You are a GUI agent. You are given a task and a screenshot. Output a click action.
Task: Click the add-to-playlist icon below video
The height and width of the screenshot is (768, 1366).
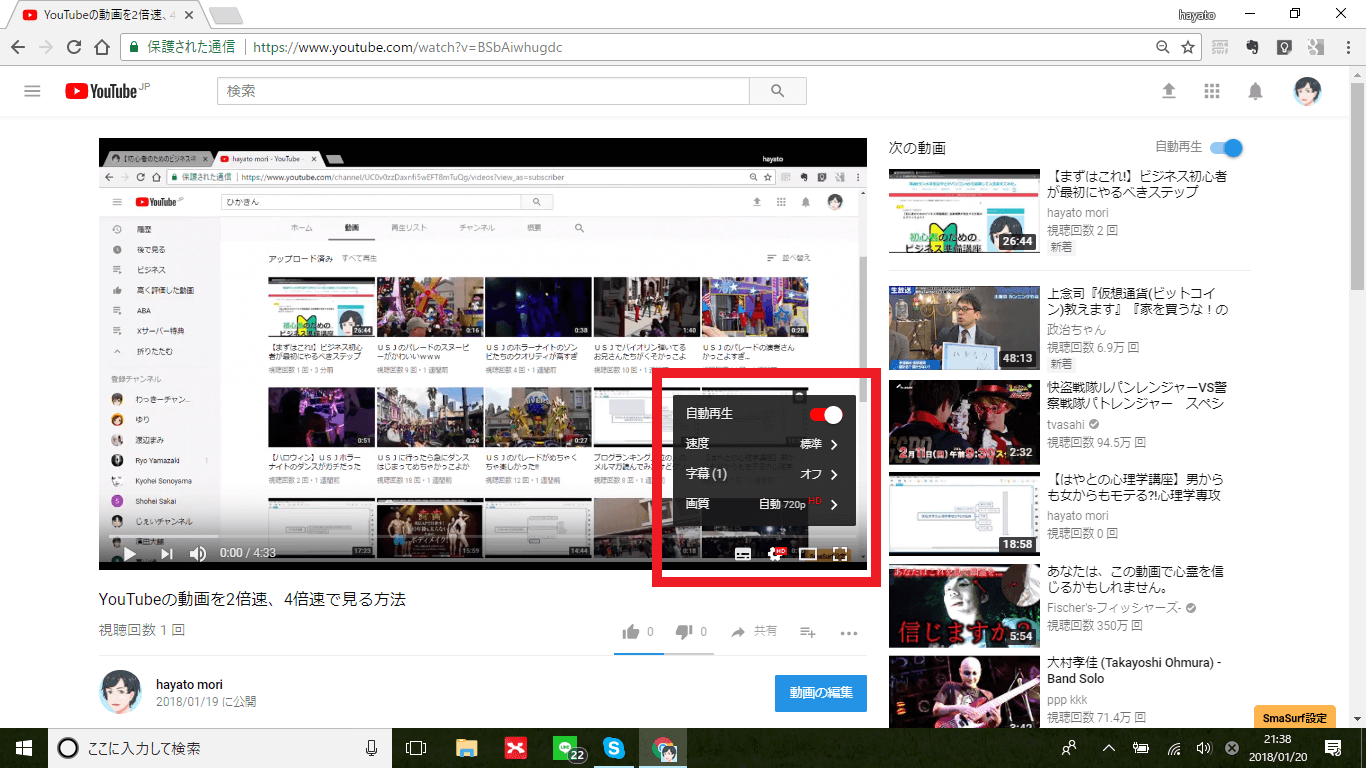point(808,632)
